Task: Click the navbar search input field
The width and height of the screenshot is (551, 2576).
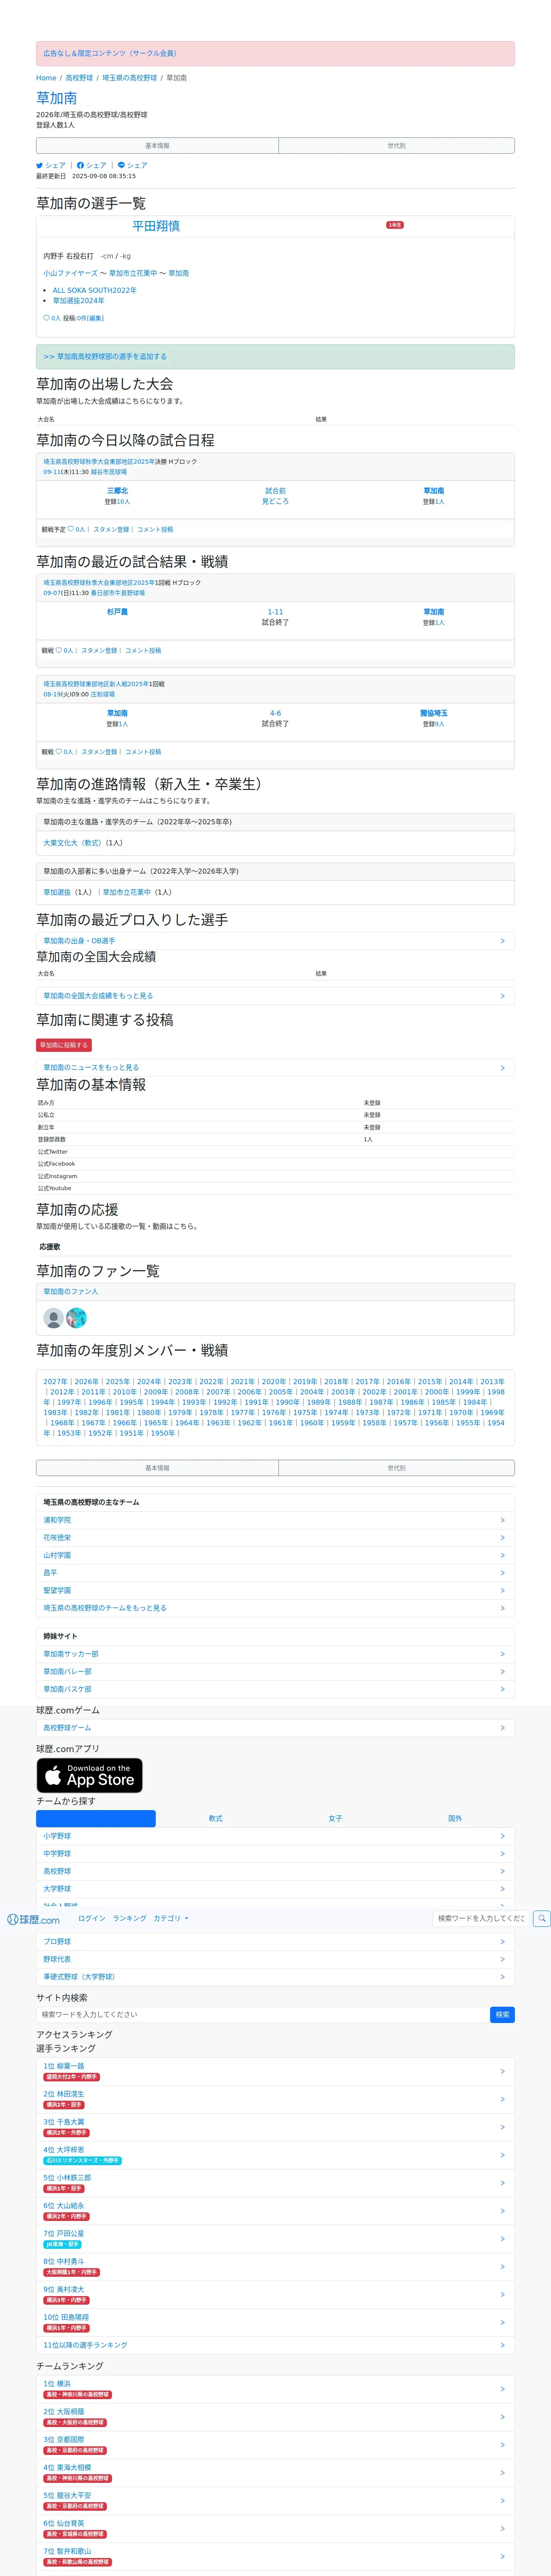Action: [480, 1918]
